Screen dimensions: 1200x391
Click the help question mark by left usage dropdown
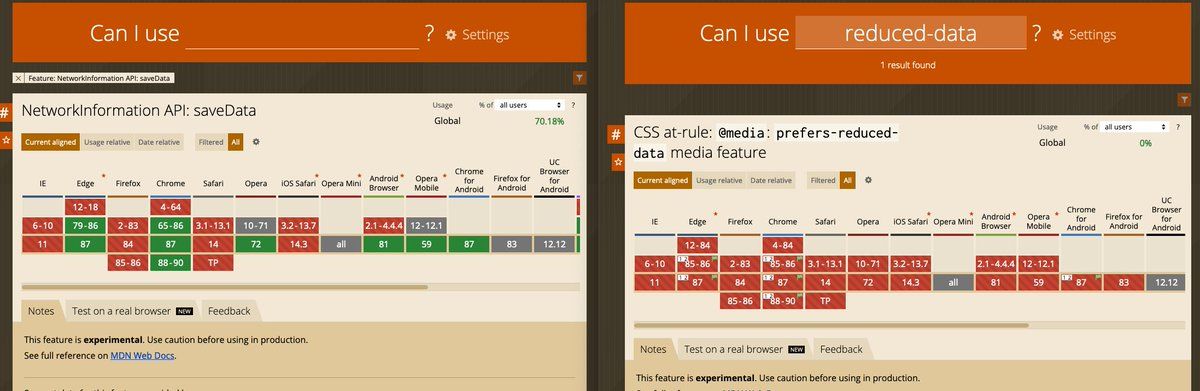click(x=573, y=105)
